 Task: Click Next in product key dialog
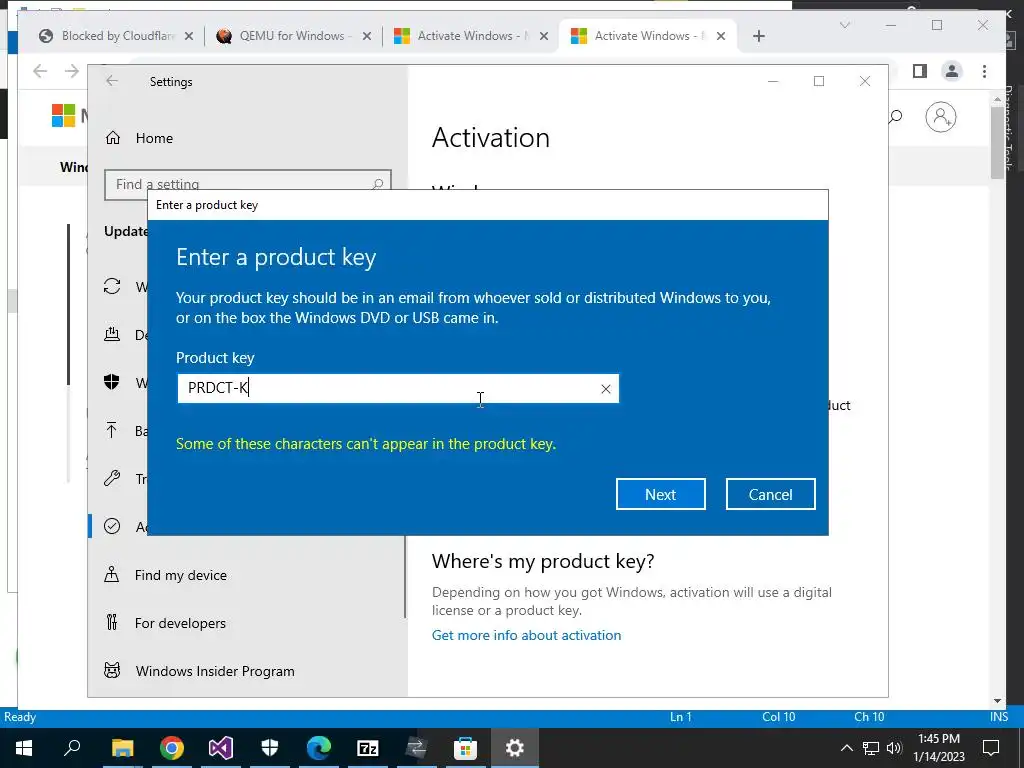[x=660, y=494]
